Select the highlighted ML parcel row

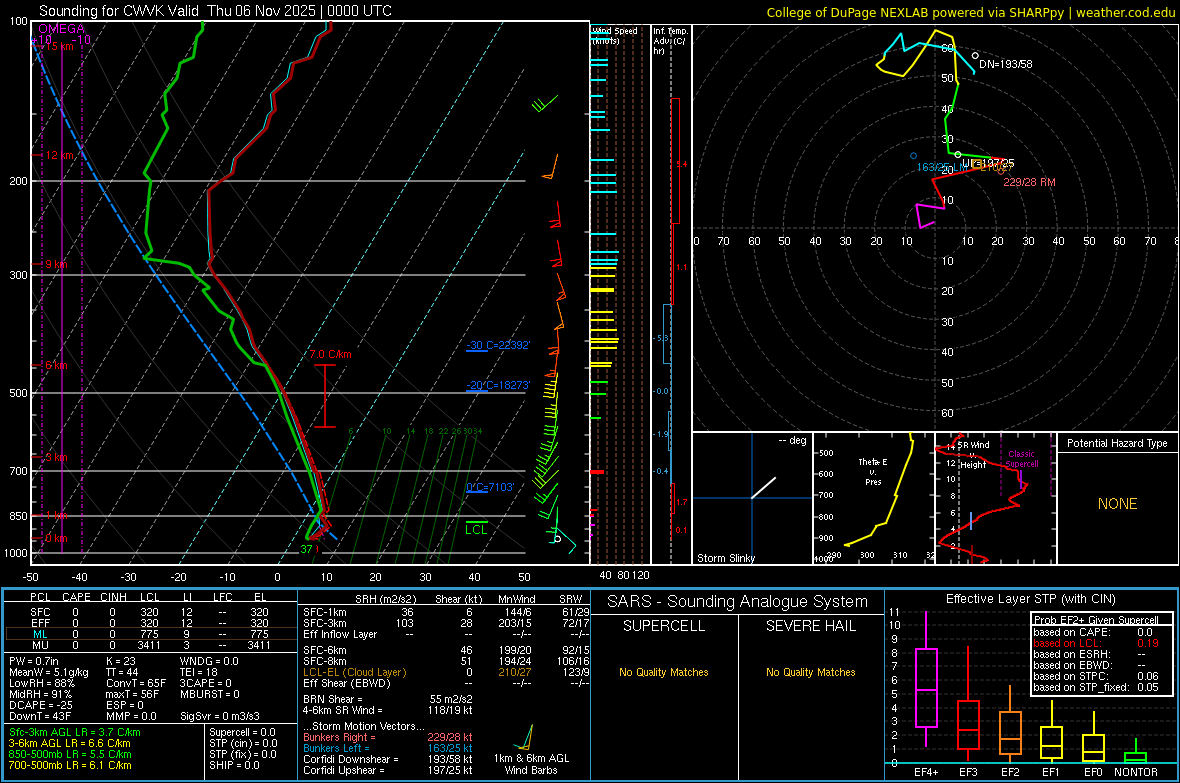click(x=151, y=634)
